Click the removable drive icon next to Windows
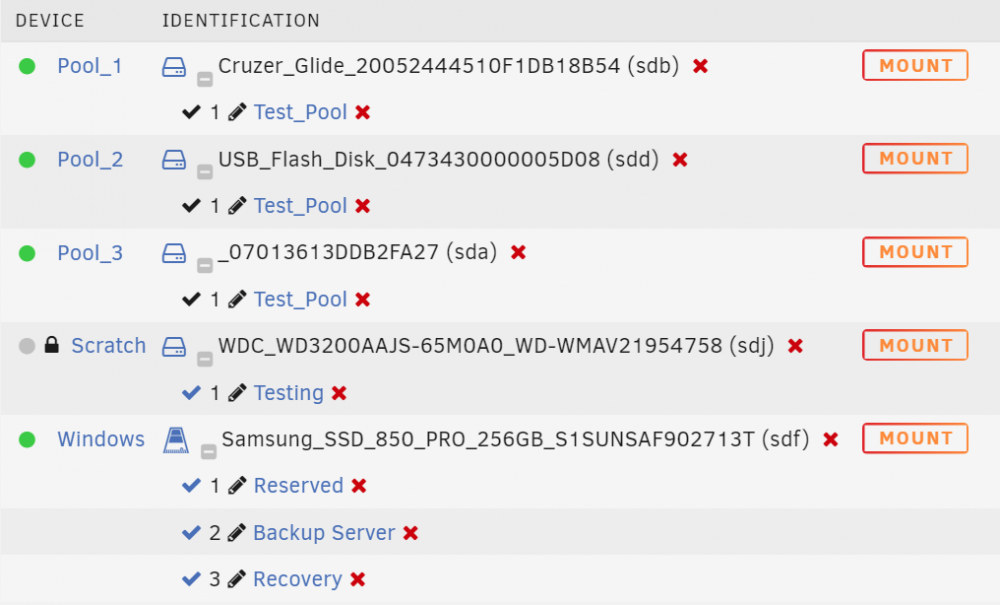Screen dimensions: 1000x605 click(175, 440)
